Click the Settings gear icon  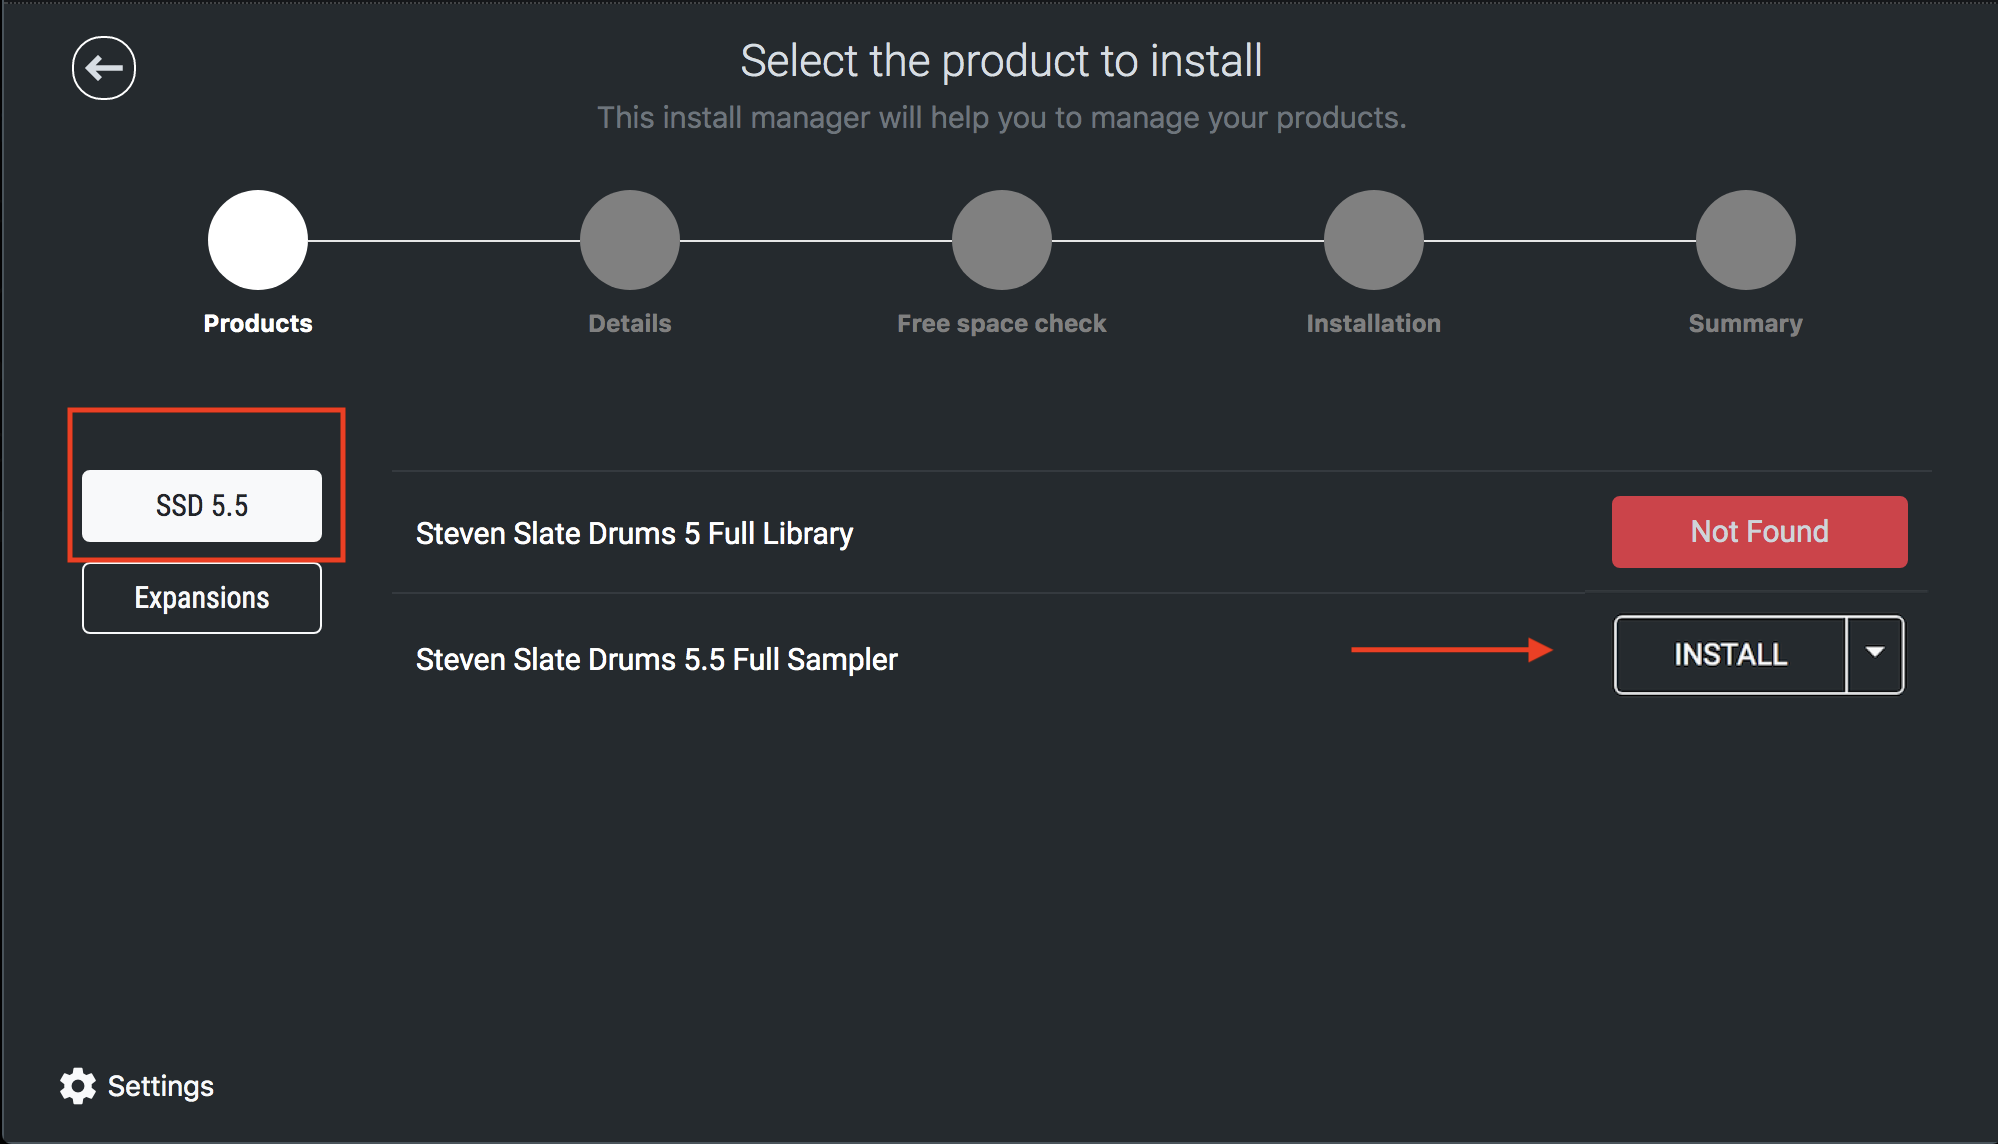(x=77, y=1086)
